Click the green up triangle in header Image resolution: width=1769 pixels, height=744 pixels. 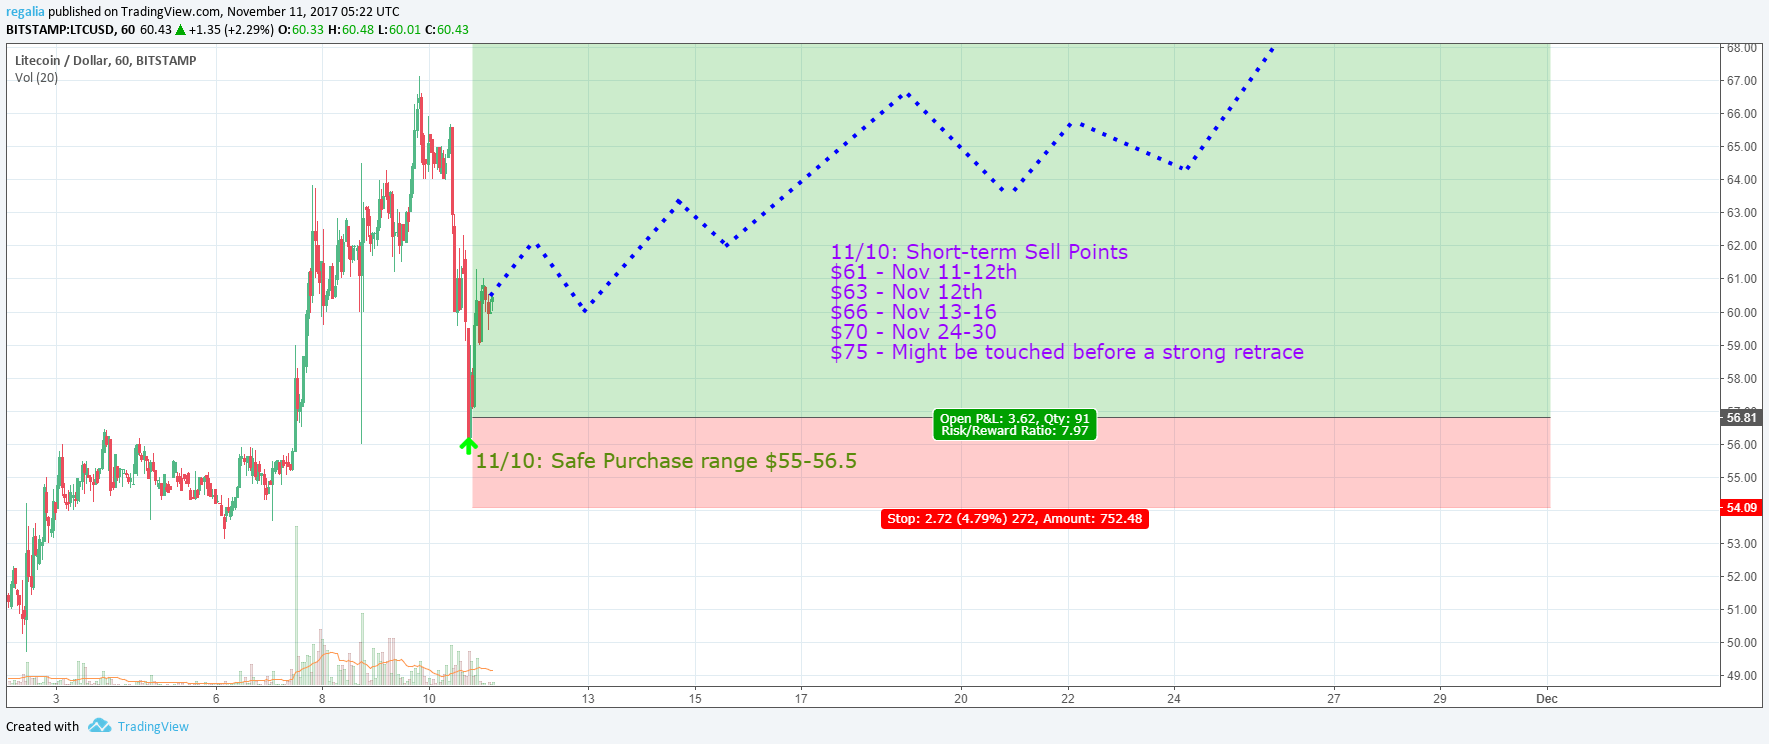181,30
